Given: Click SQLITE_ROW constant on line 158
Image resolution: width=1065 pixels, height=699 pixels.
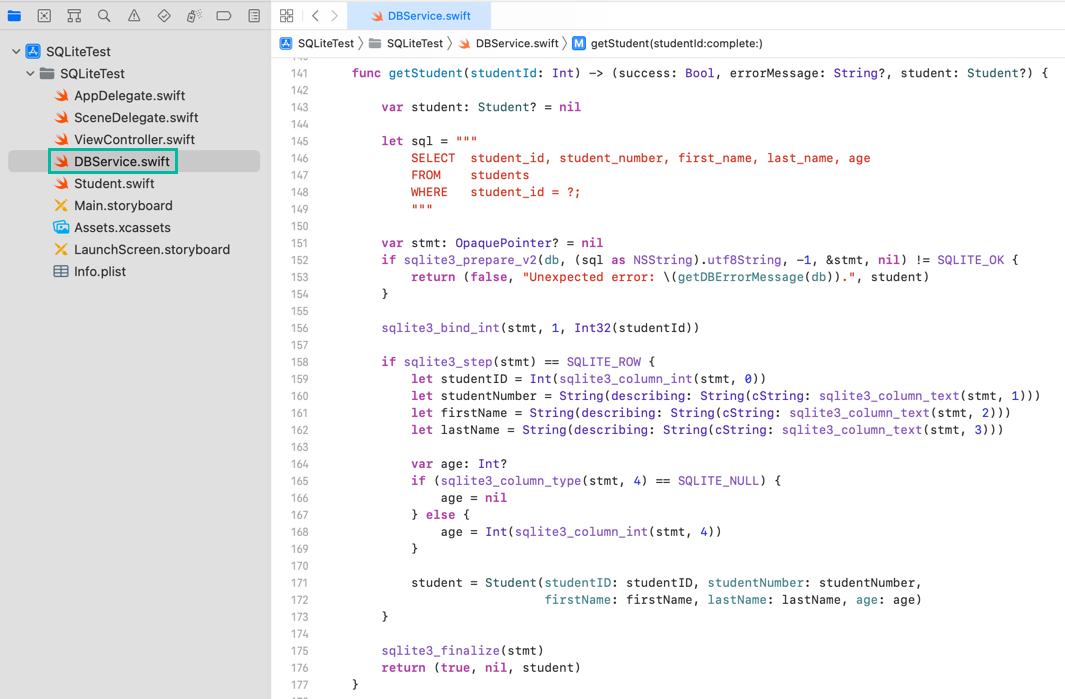Looking at the screenshot, I should tap(604, 362).
